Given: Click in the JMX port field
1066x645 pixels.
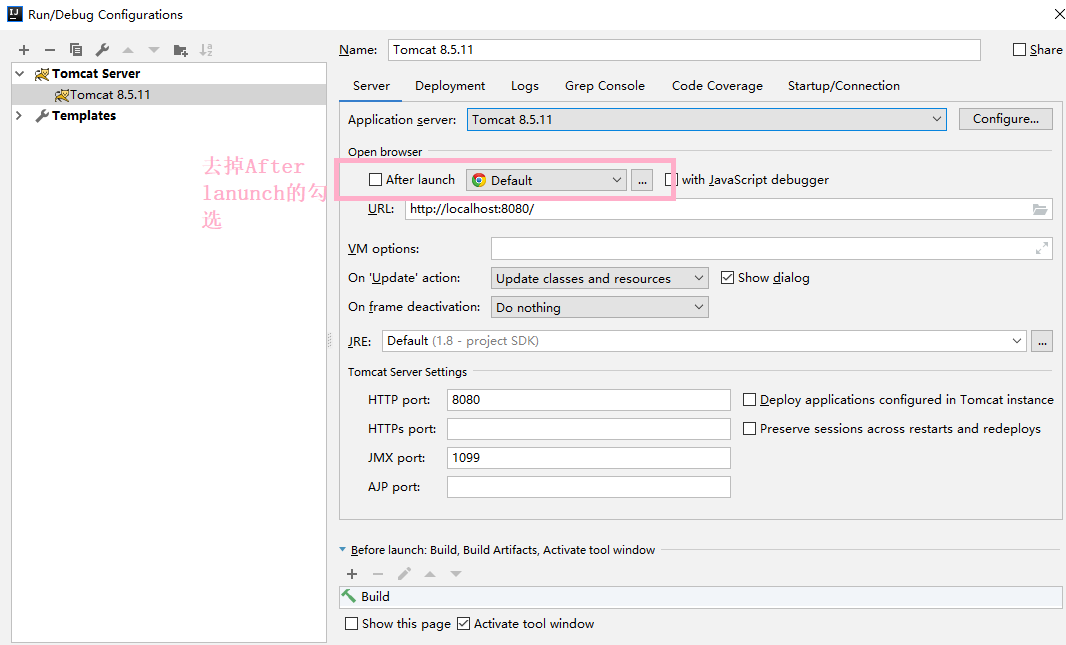Looking at the screenshot, I should tap(589, 458).
